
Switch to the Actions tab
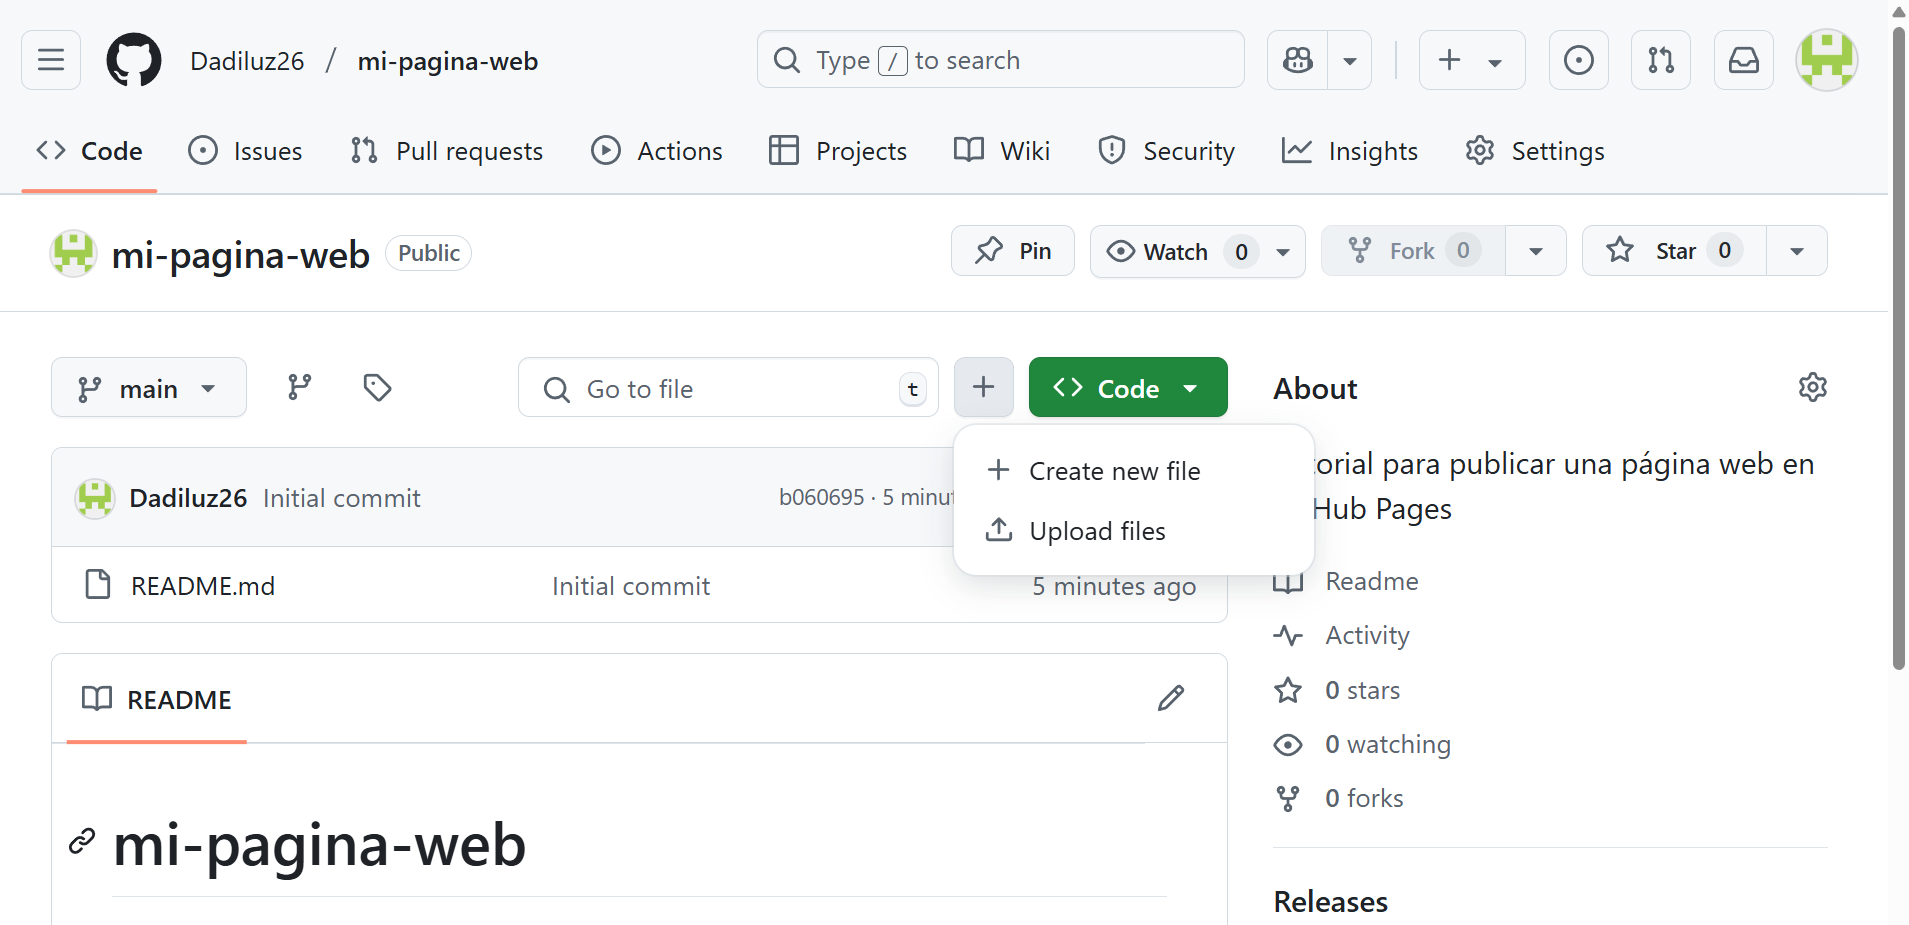point(657,151)
